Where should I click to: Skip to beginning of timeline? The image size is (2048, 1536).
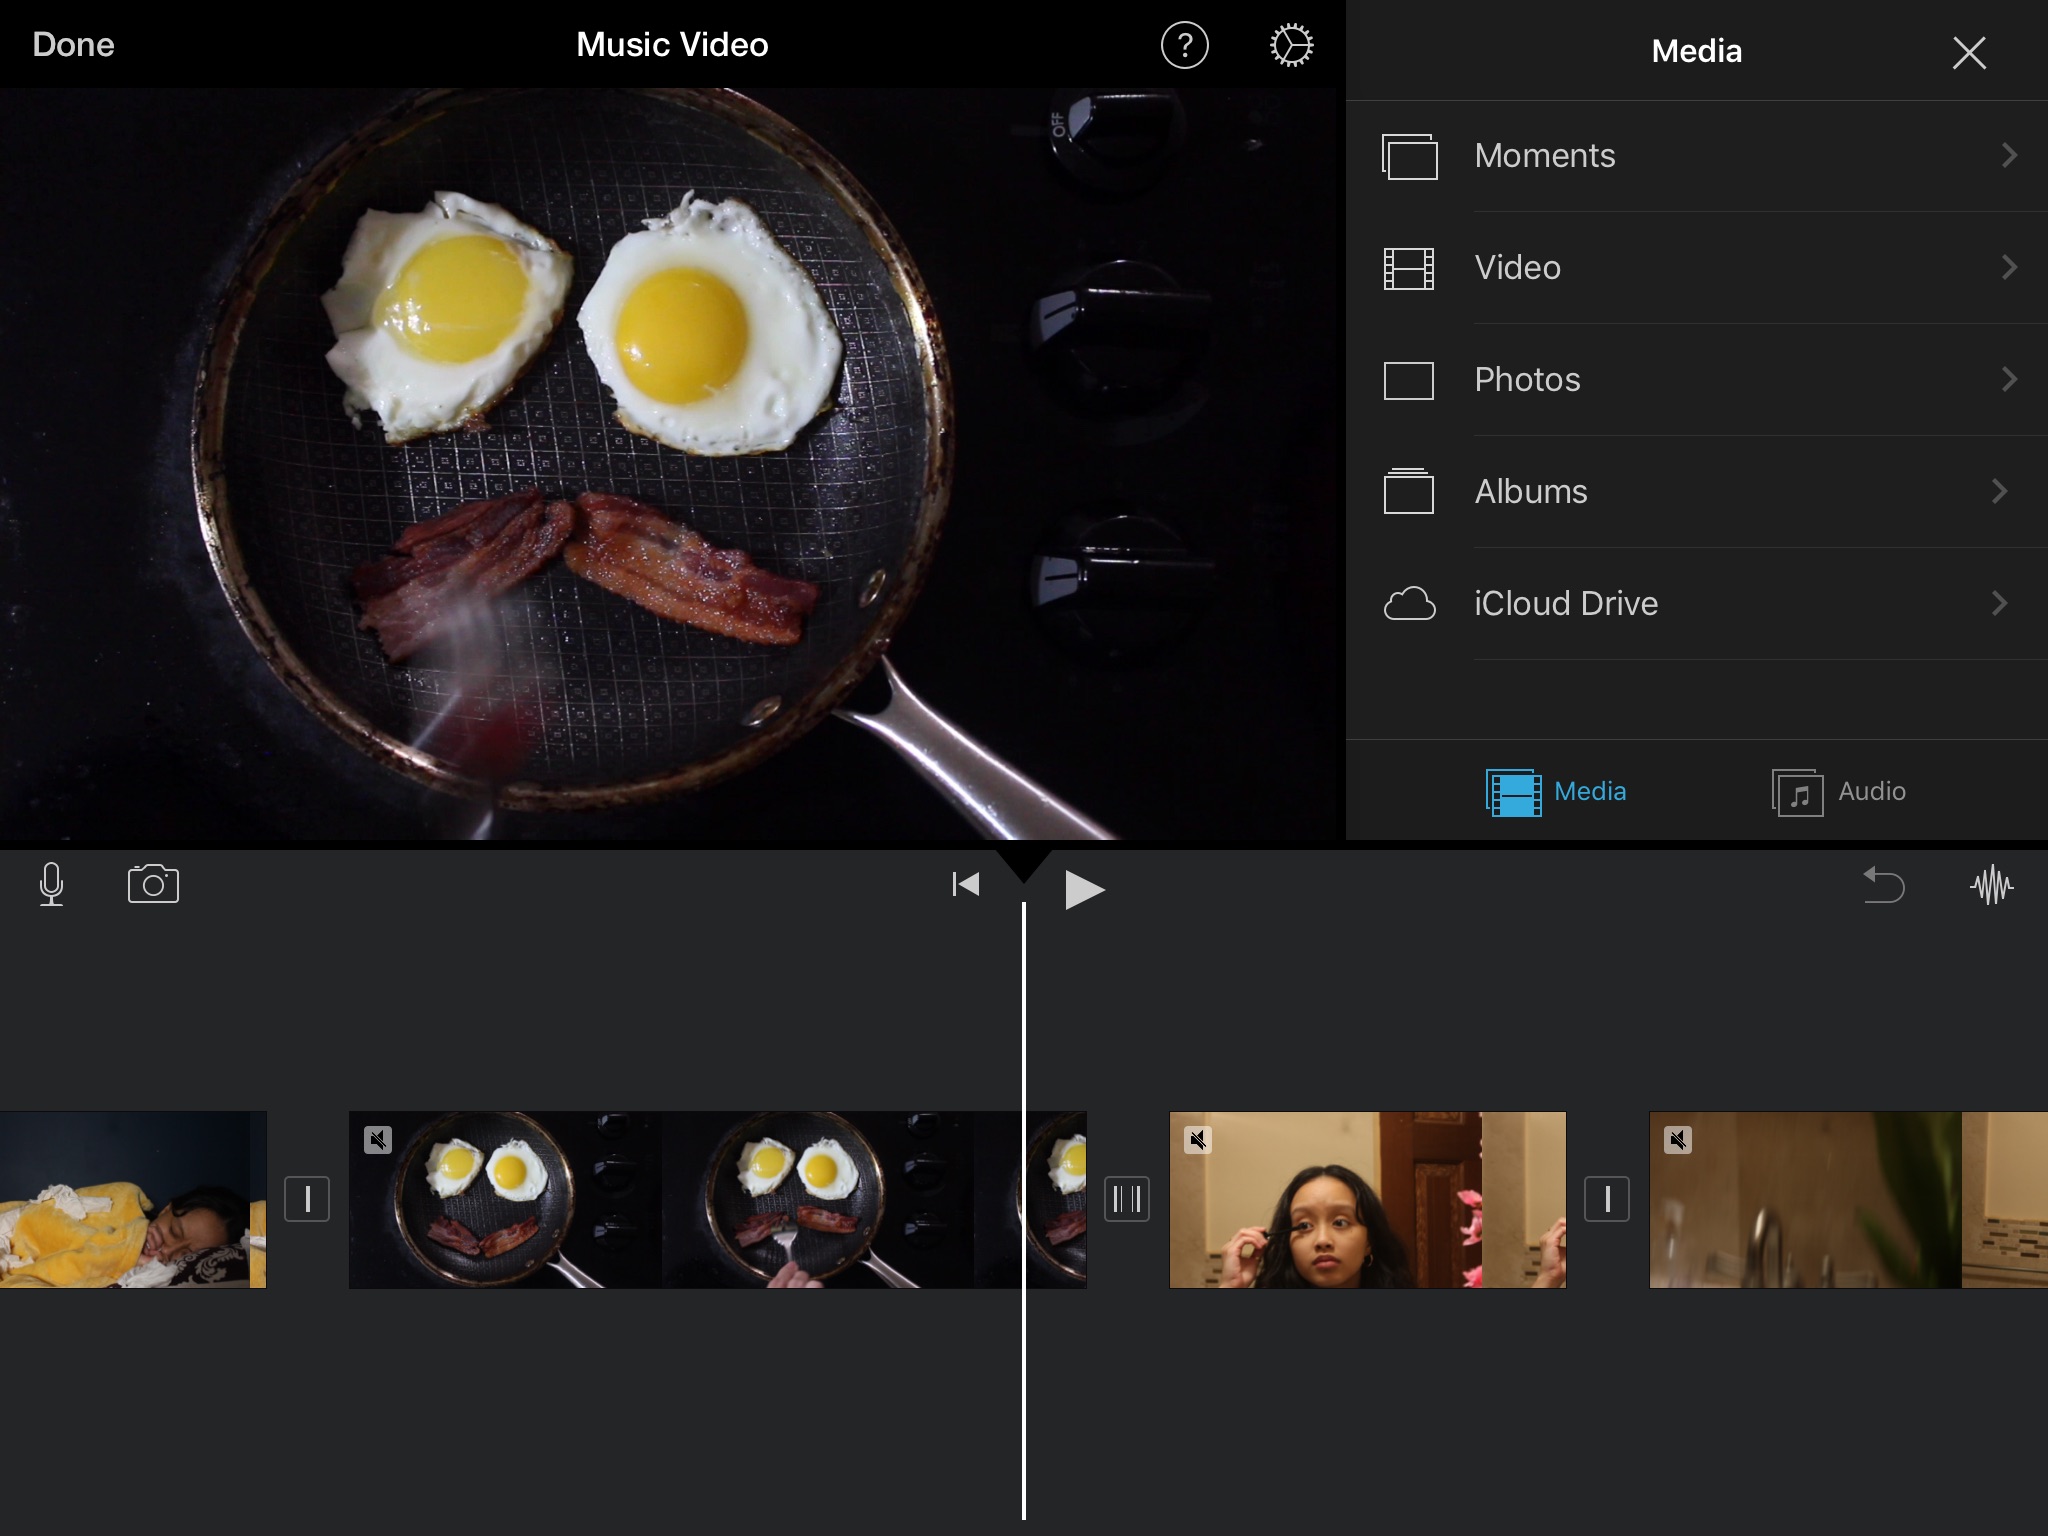[x=965, y=884]
